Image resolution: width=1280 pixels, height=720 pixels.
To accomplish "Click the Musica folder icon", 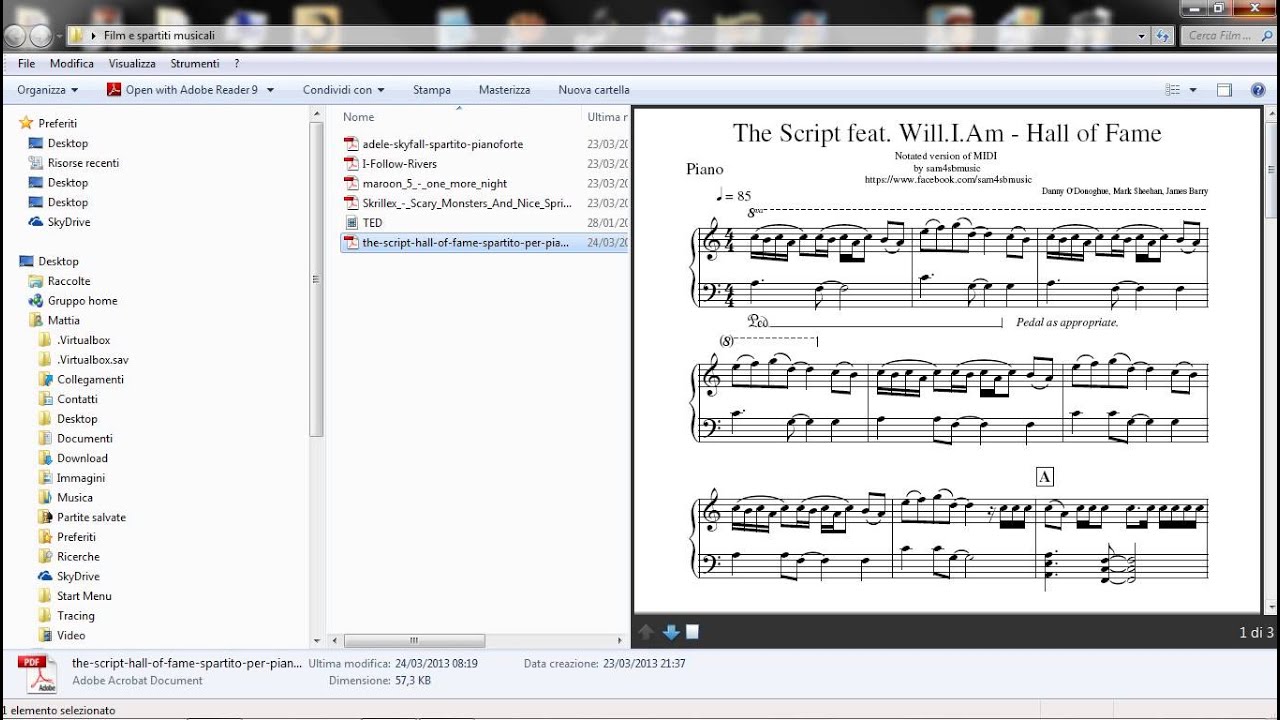I will tap(45, 498).
